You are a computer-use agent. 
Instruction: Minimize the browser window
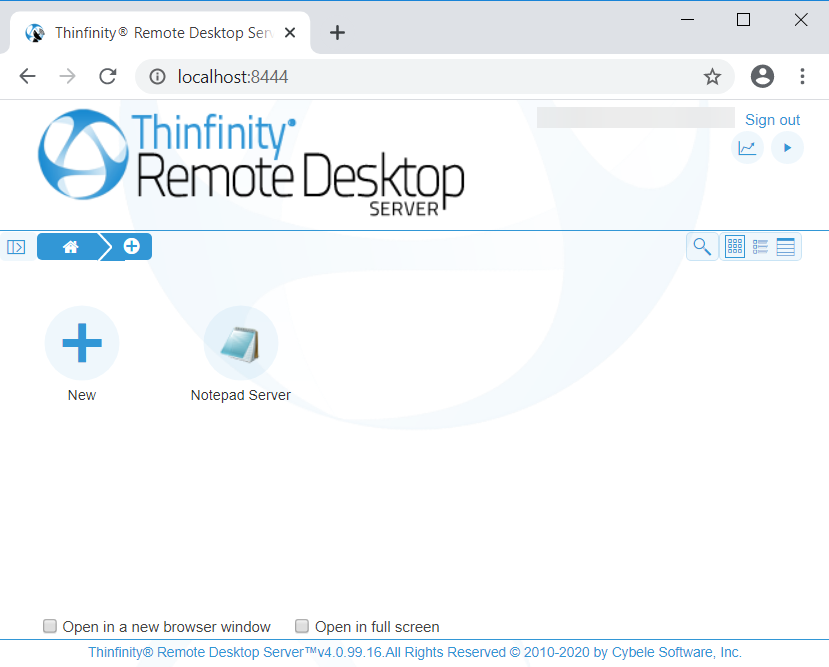click(x=687, y=20)
